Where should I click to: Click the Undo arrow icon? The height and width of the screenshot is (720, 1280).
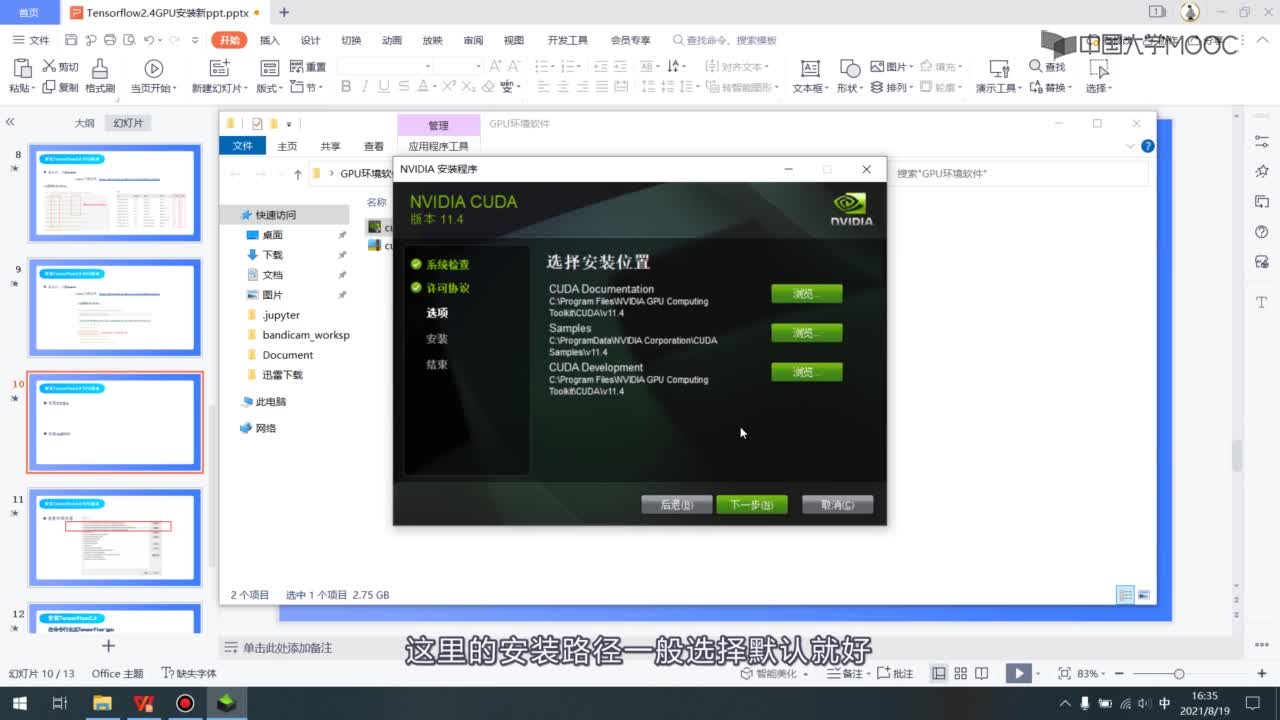tap(149, 40)
